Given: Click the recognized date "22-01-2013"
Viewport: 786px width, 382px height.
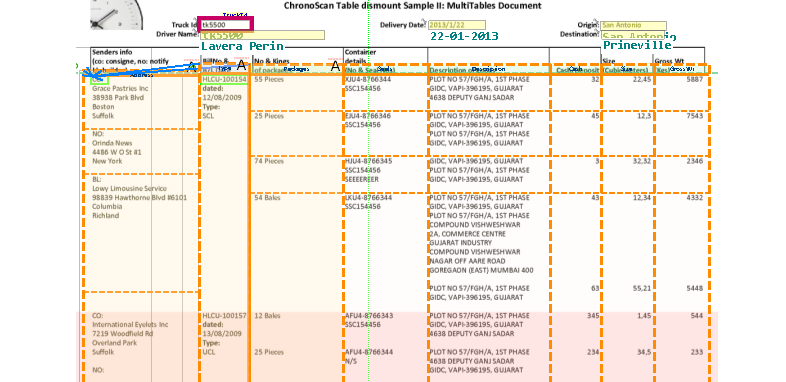Looking at the screenshot, I should 464,36.
